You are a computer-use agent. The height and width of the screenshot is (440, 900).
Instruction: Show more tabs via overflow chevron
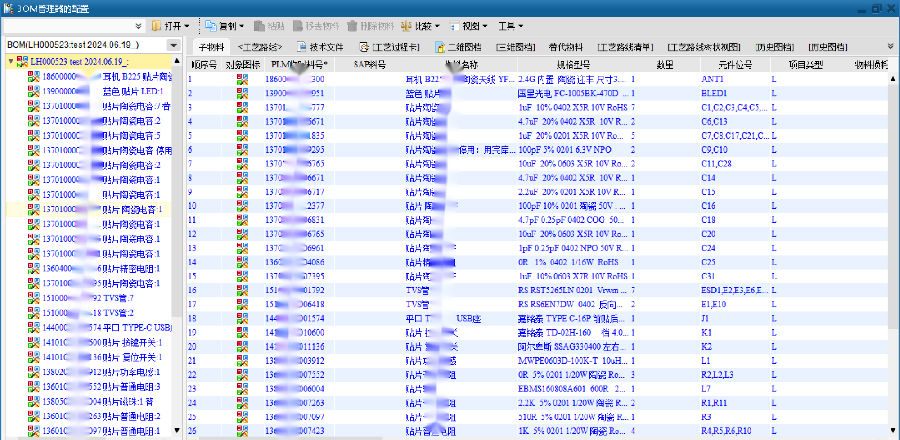[891, 46]
